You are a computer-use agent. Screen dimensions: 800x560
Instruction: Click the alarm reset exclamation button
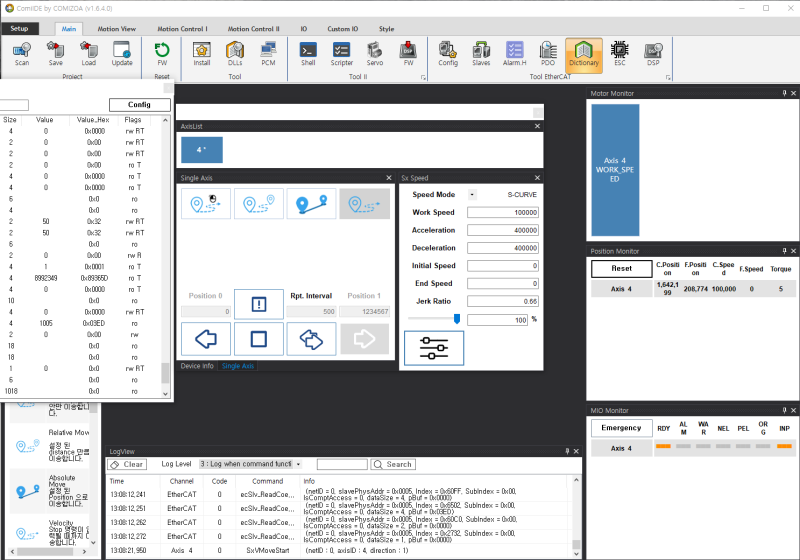point(259,304)
